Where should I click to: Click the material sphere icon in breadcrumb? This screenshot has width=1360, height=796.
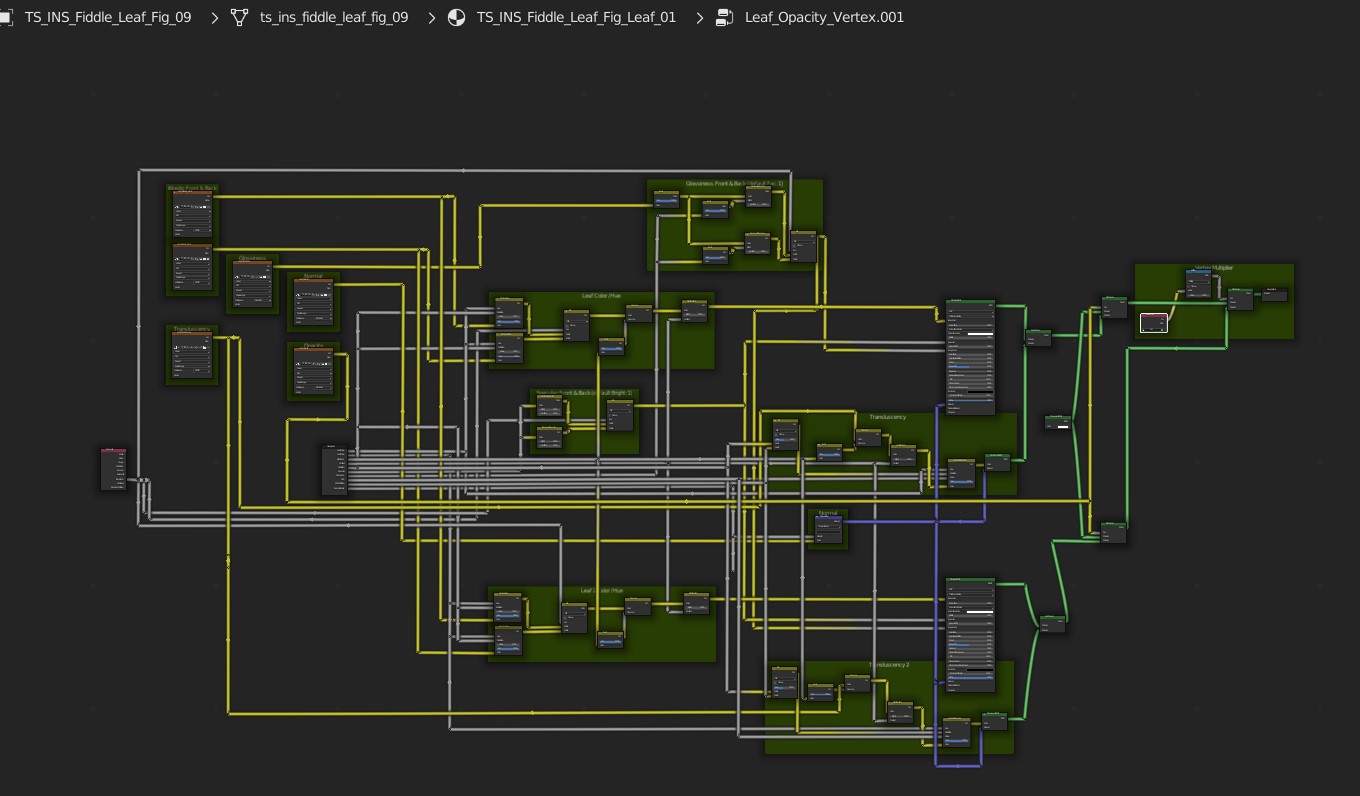[x=456, y=17]
